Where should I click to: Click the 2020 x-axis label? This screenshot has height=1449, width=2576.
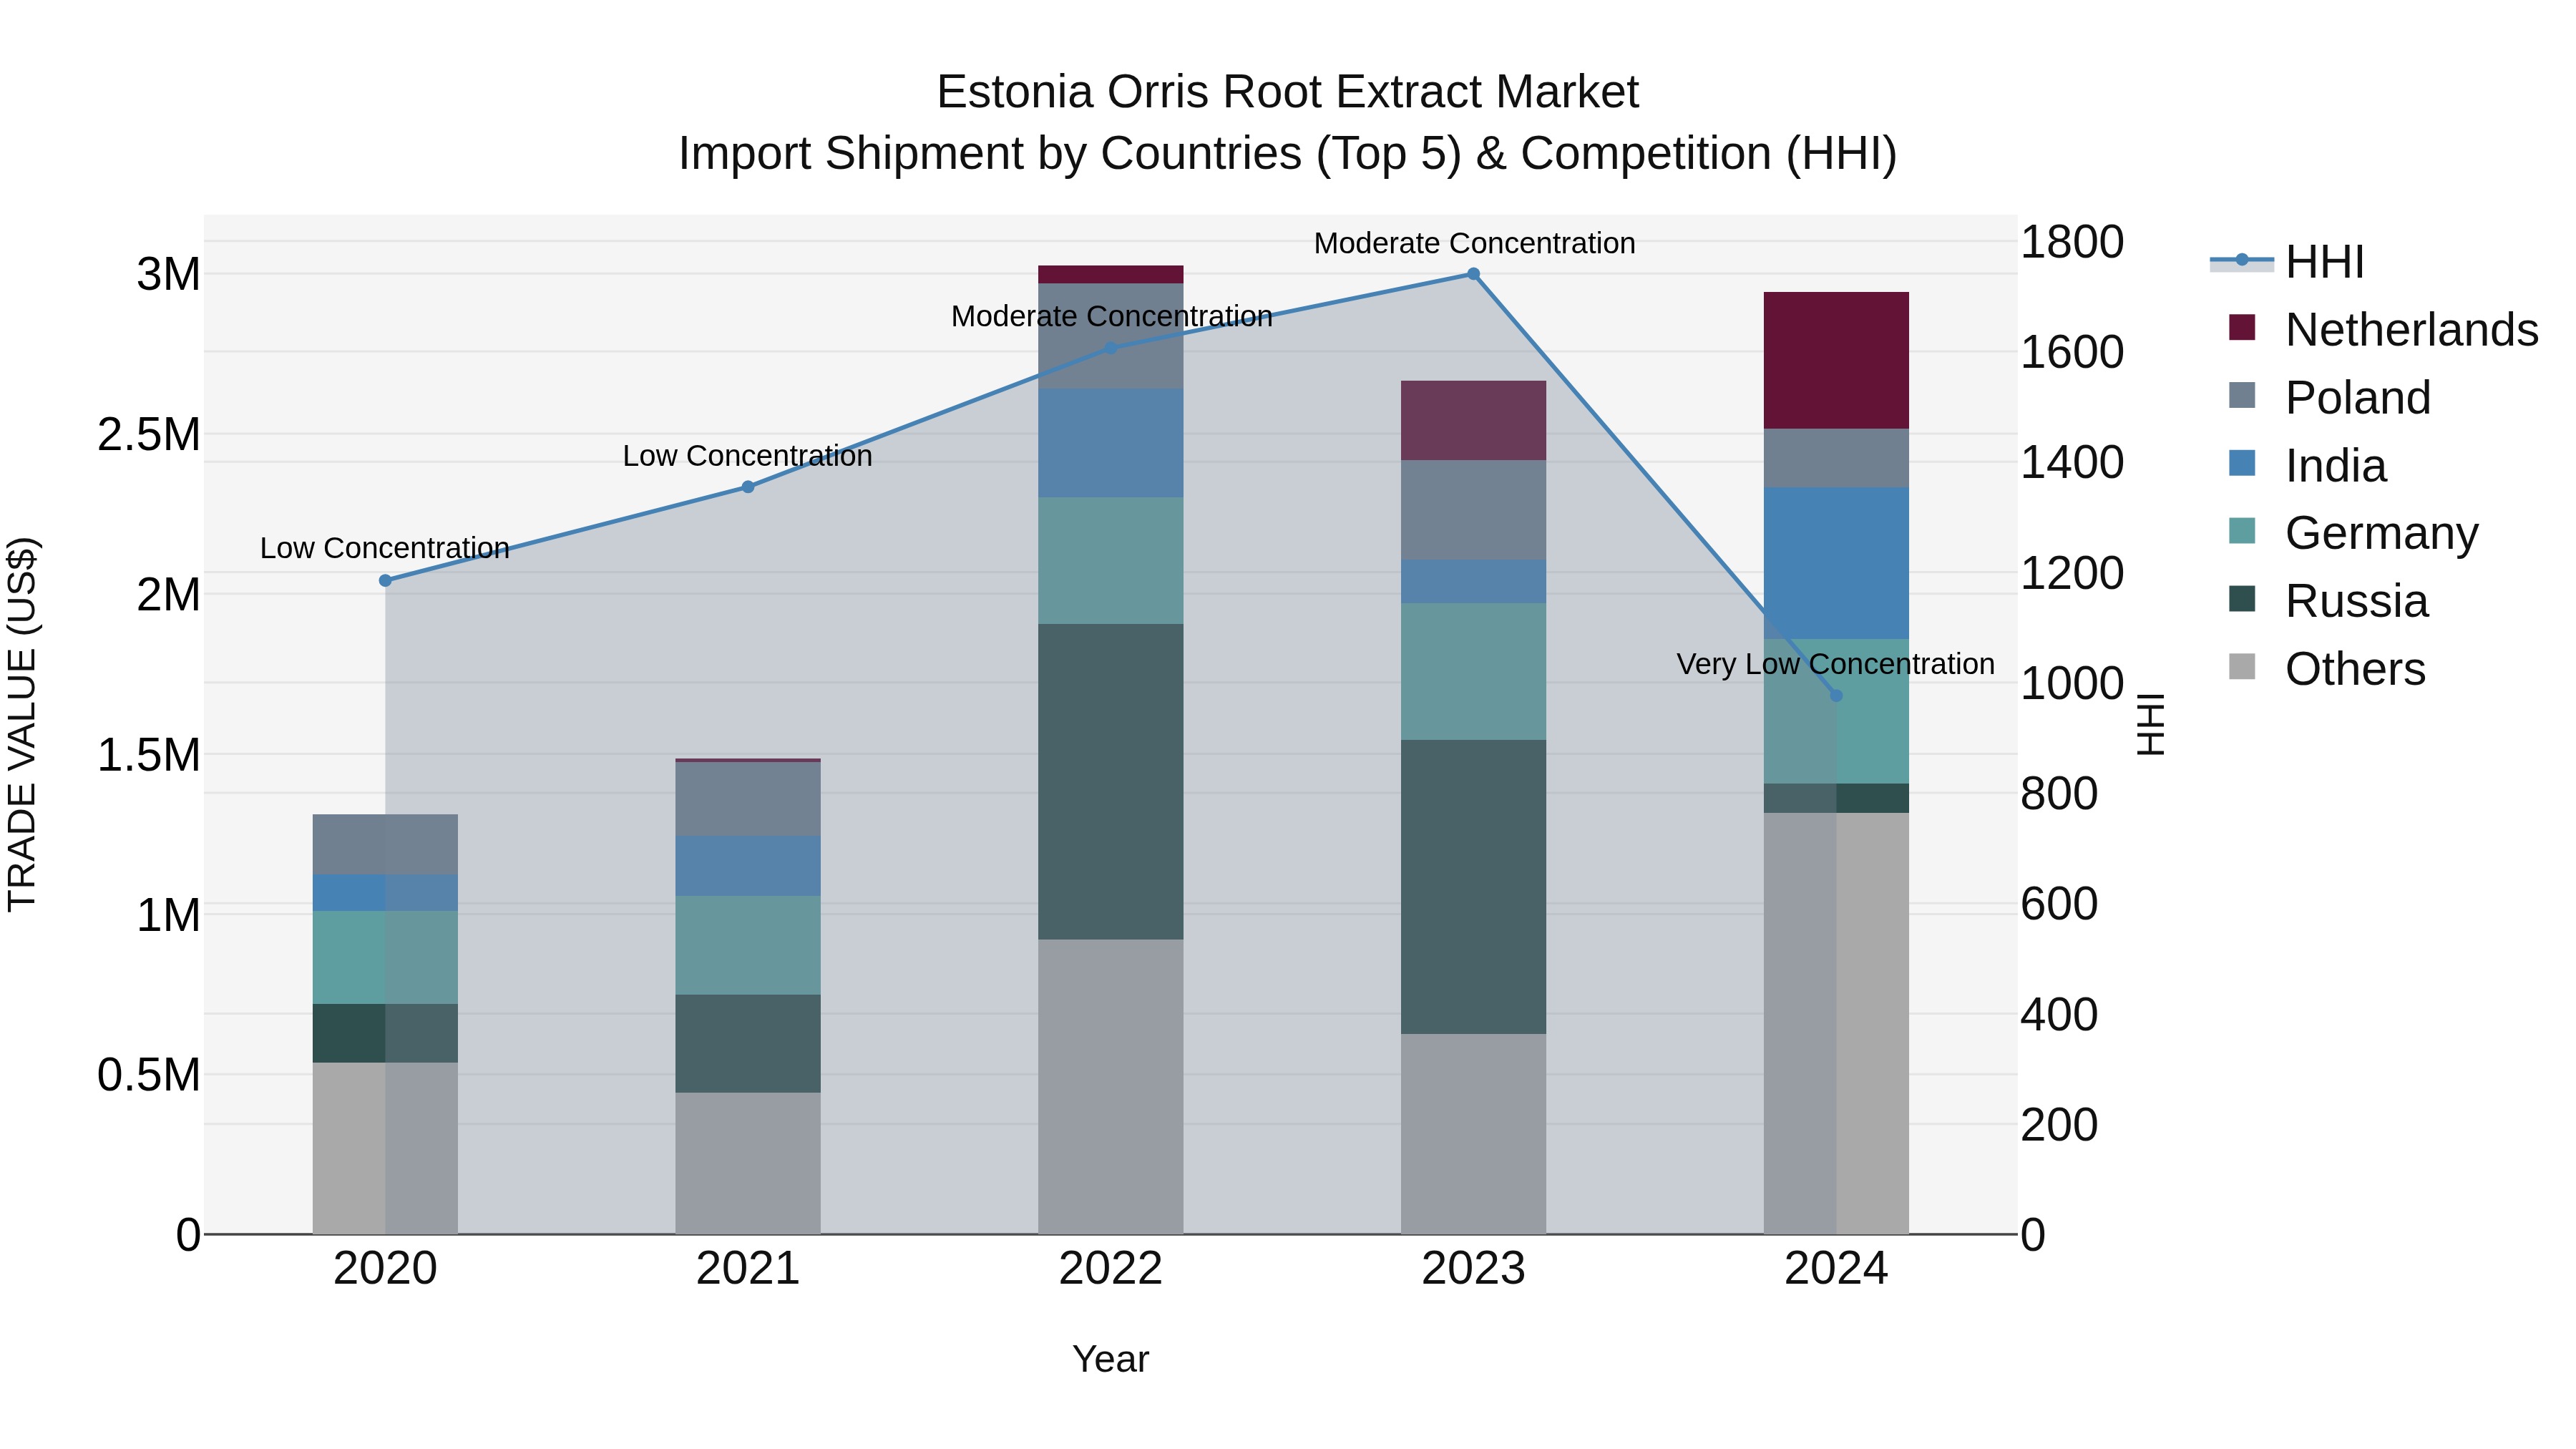click(x=385, y=1269)
